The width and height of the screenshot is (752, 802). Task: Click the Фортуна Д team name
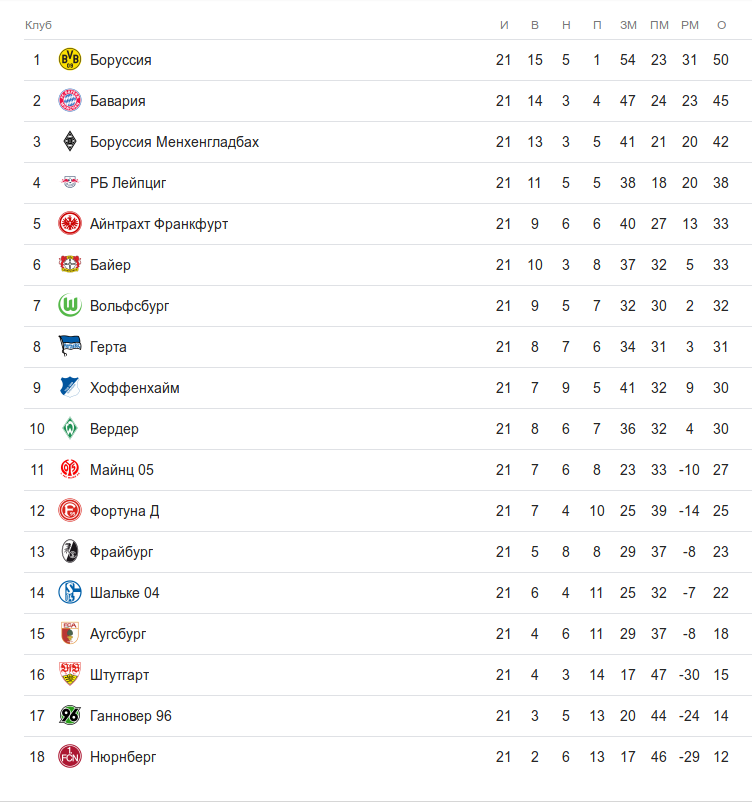125,511
